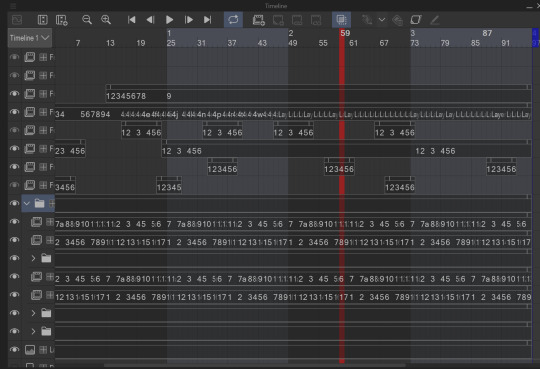Viewport: 540px width, 369px height.
Task: Collapse the expanded folder in the layer list
Action: pyautogui.click(x=27, y=203)
